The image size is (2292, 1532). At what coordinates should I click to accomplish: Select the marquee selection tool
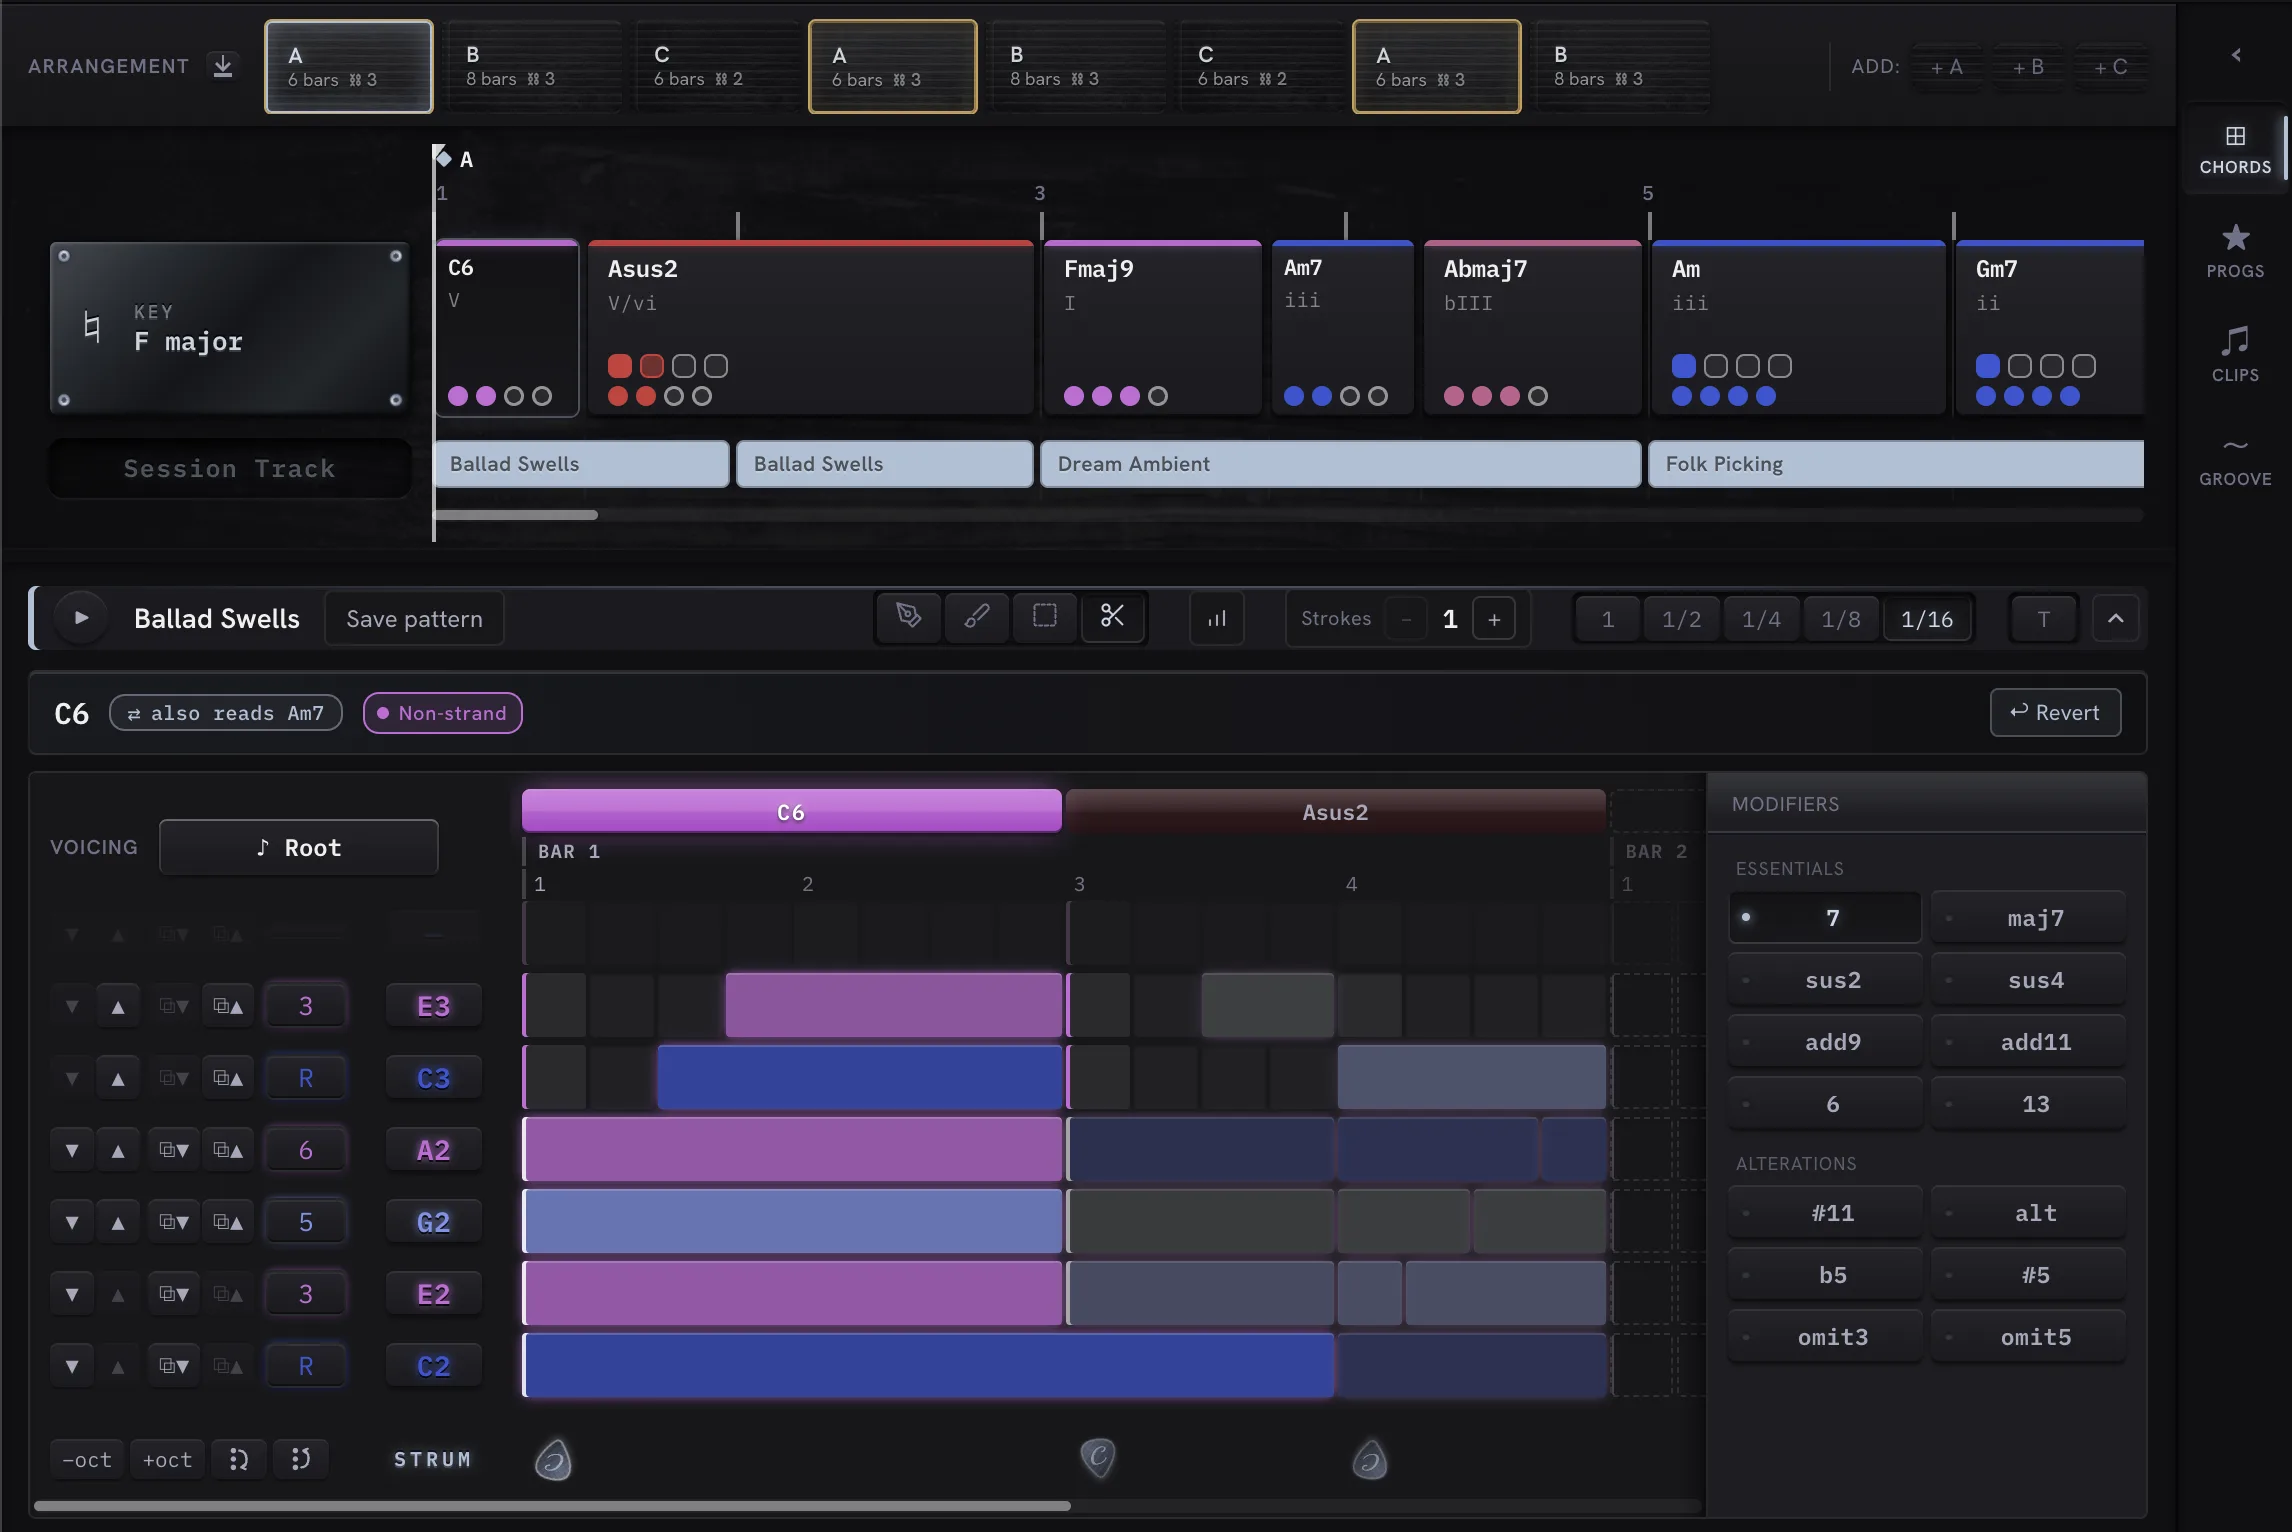pos(1045,617)
